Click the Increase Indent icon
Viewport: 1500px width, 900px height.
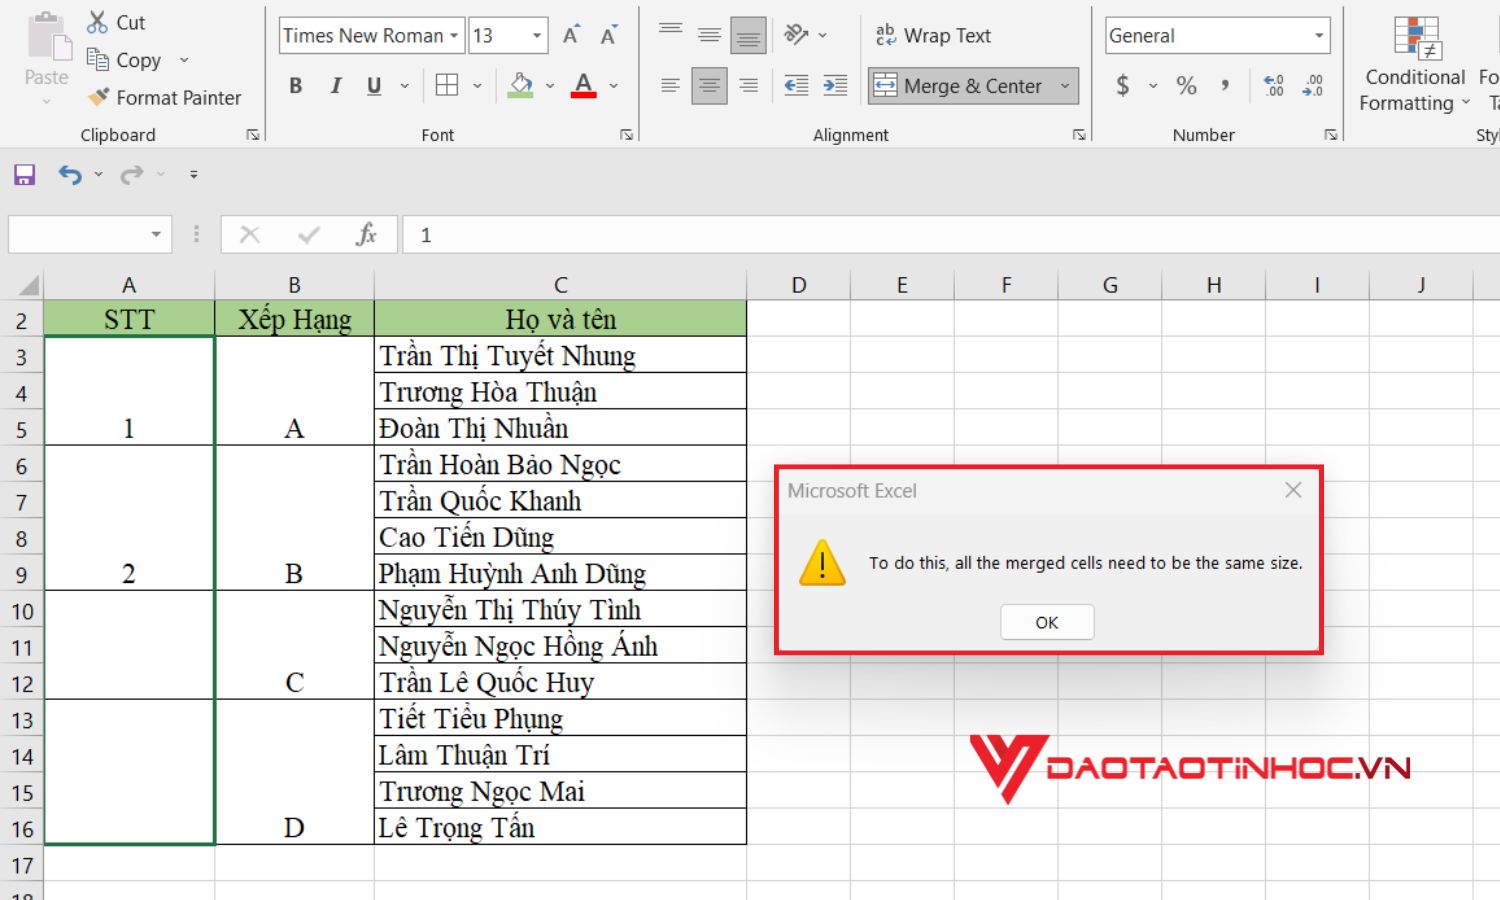835,85
